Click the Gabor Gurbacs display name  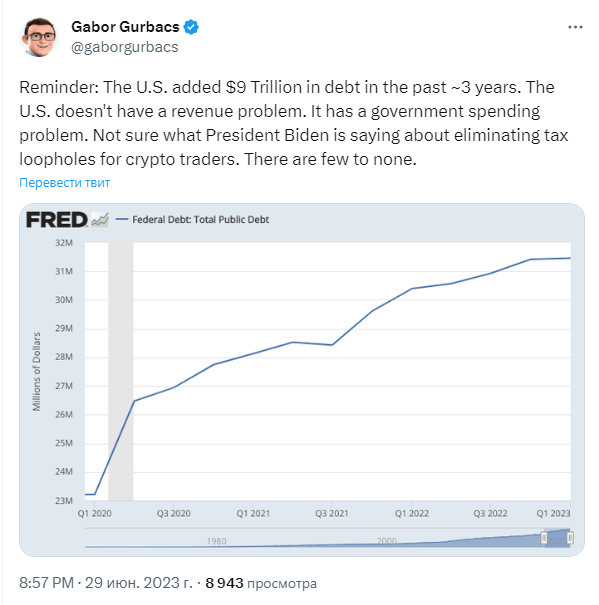pos(125,27)
